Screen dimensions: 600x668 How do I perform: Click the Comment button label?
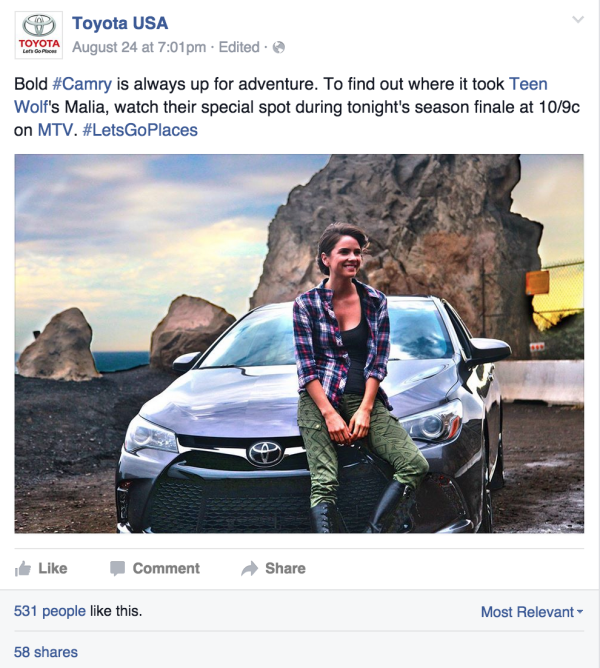(166, 568)
